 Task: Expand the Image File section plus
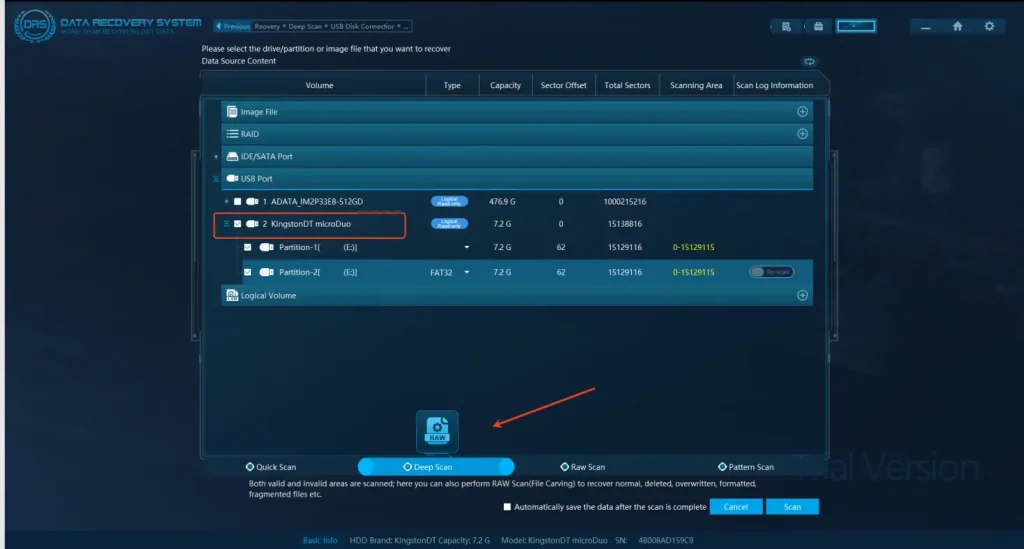(803, 112)
